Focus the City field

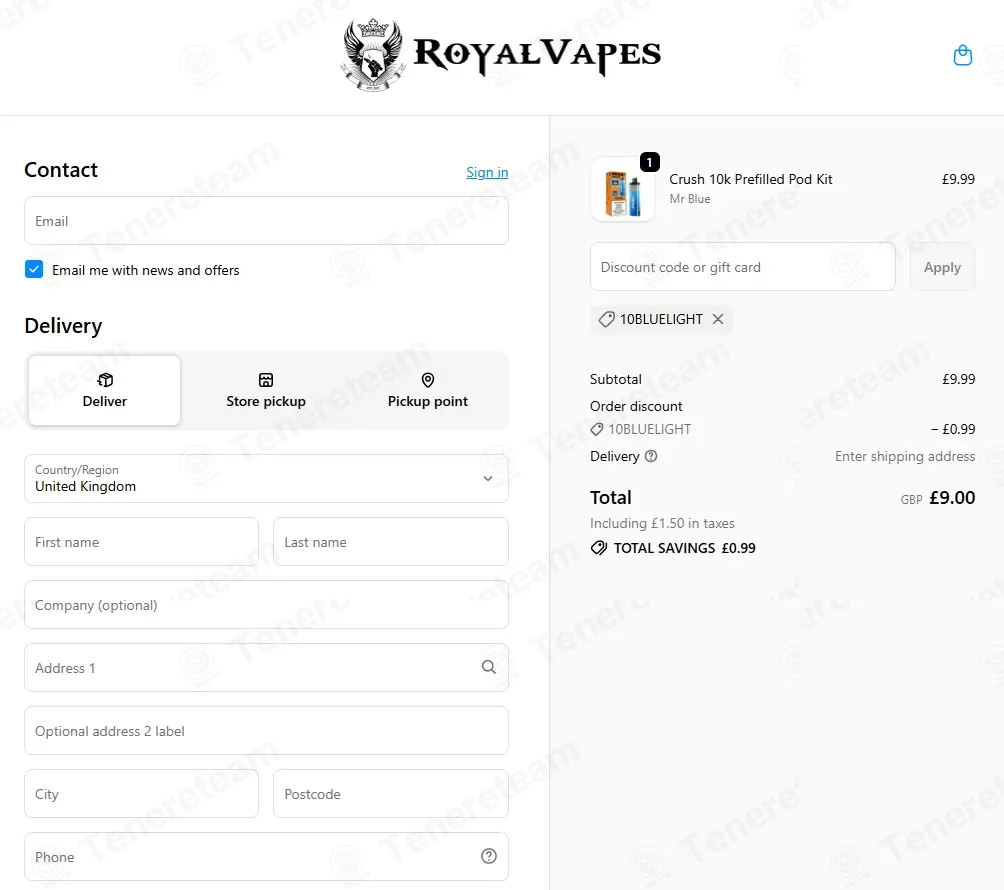(142, 793)
